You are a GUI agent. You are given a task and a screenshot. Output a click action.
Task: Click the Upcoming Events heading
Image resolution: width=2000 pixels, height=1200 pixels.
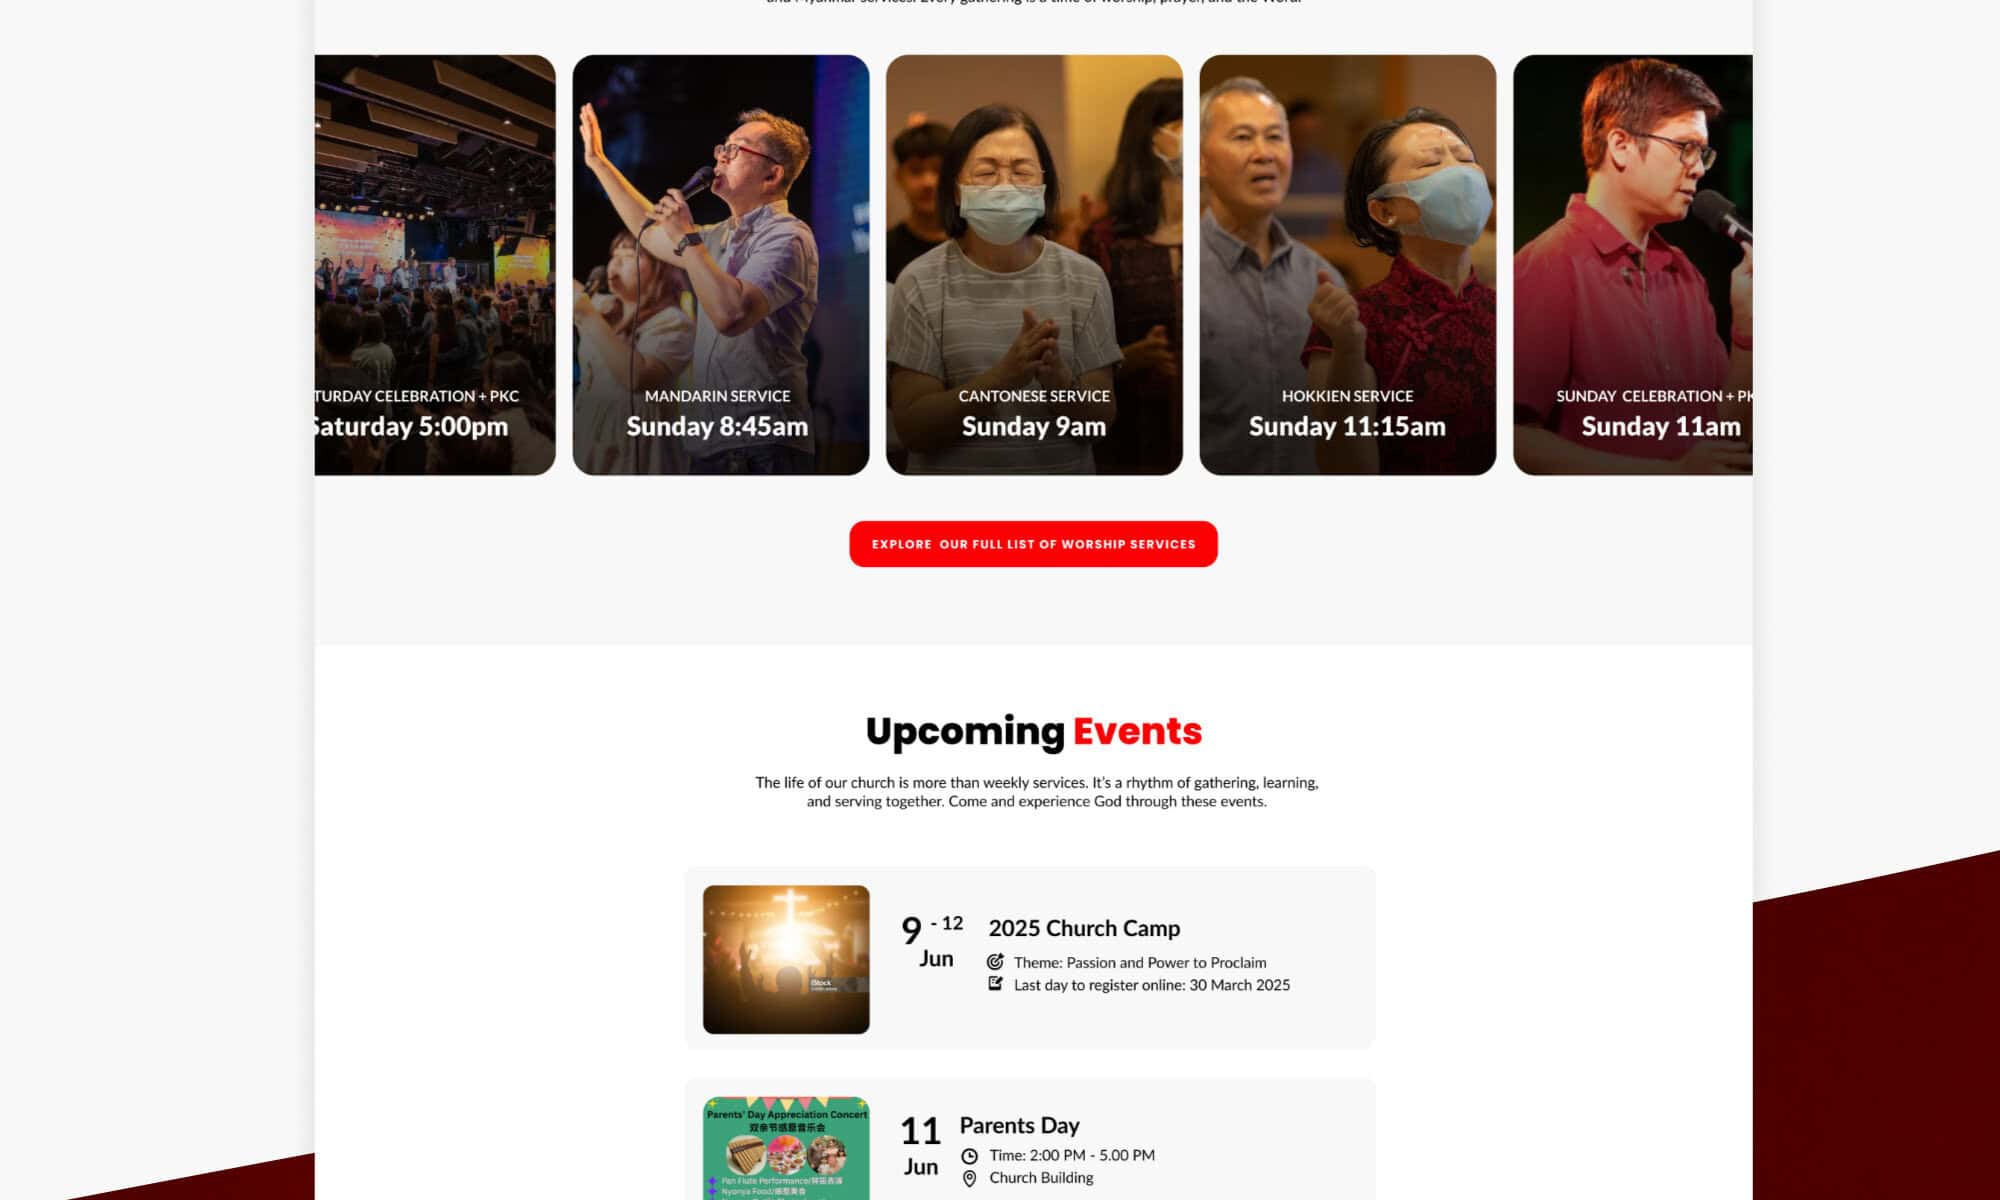pyautogui.click(x=1033, y=731)
